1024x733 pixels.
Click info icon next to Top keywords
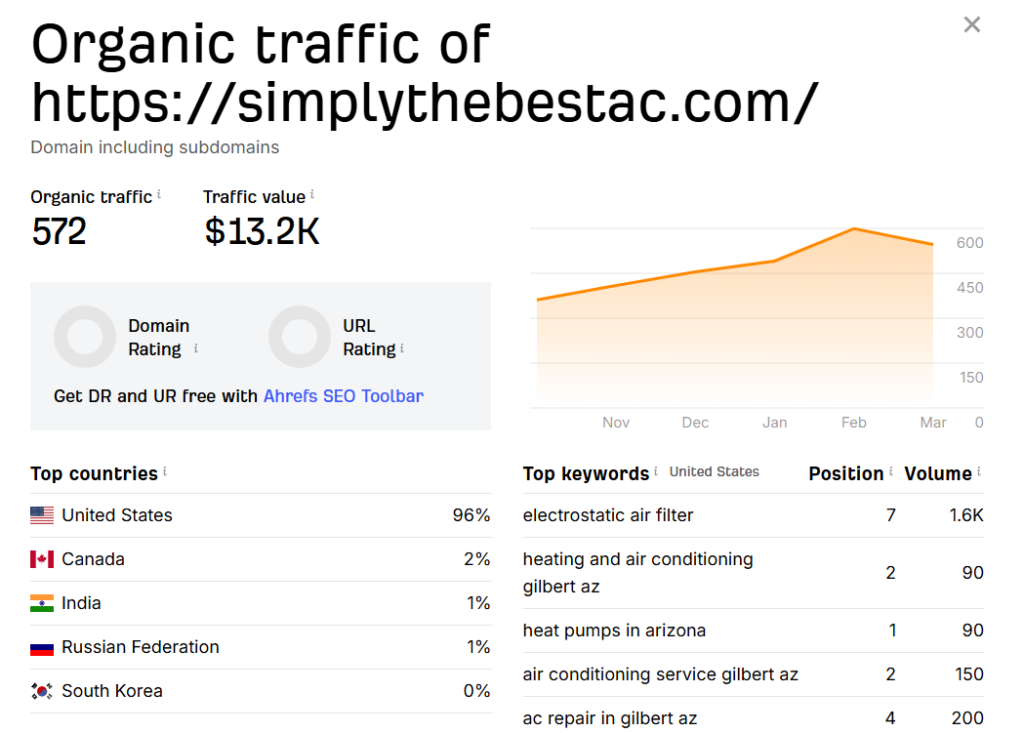tap(656, 471)
